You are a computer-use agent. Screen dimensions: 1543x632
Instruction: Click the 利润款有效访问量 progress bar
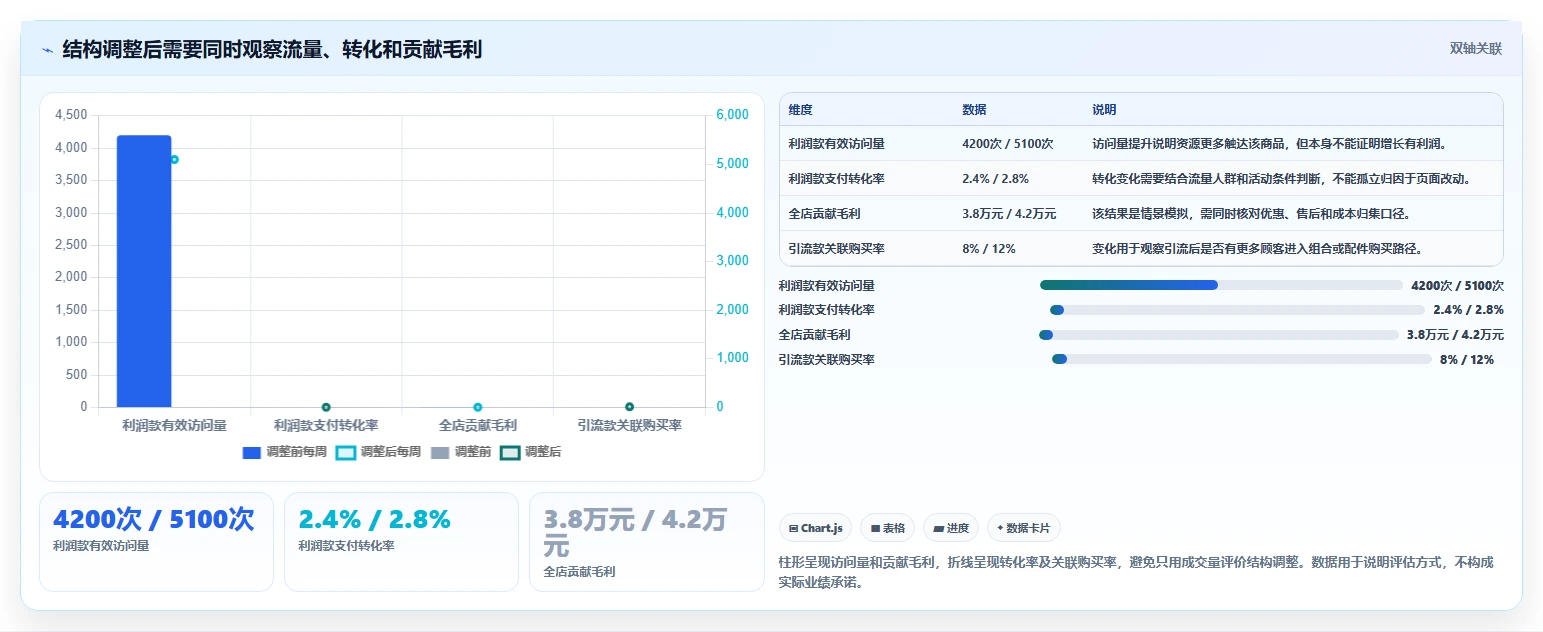point(1221,285)
